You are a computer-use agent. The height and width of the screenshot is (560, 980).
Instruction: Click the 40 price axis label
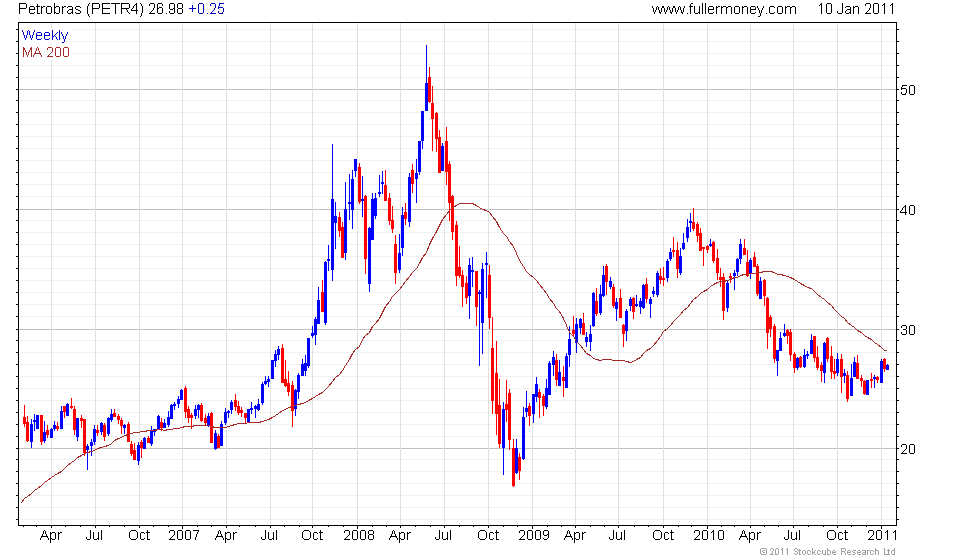pos(908,210)
